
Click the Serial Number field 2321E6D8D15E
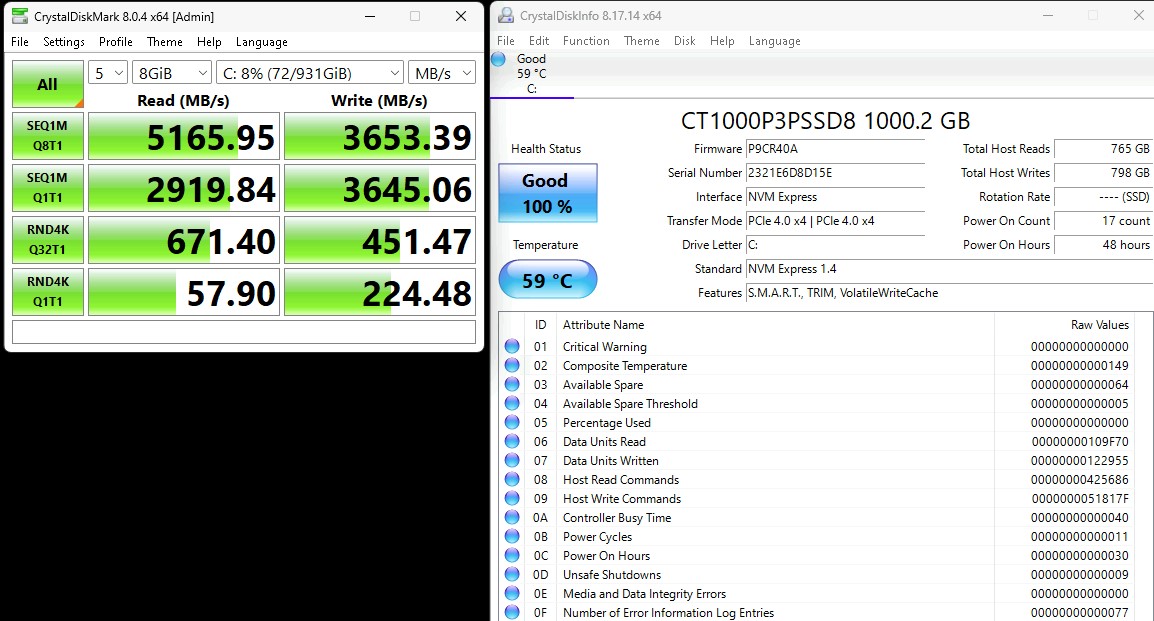point(835,173)
